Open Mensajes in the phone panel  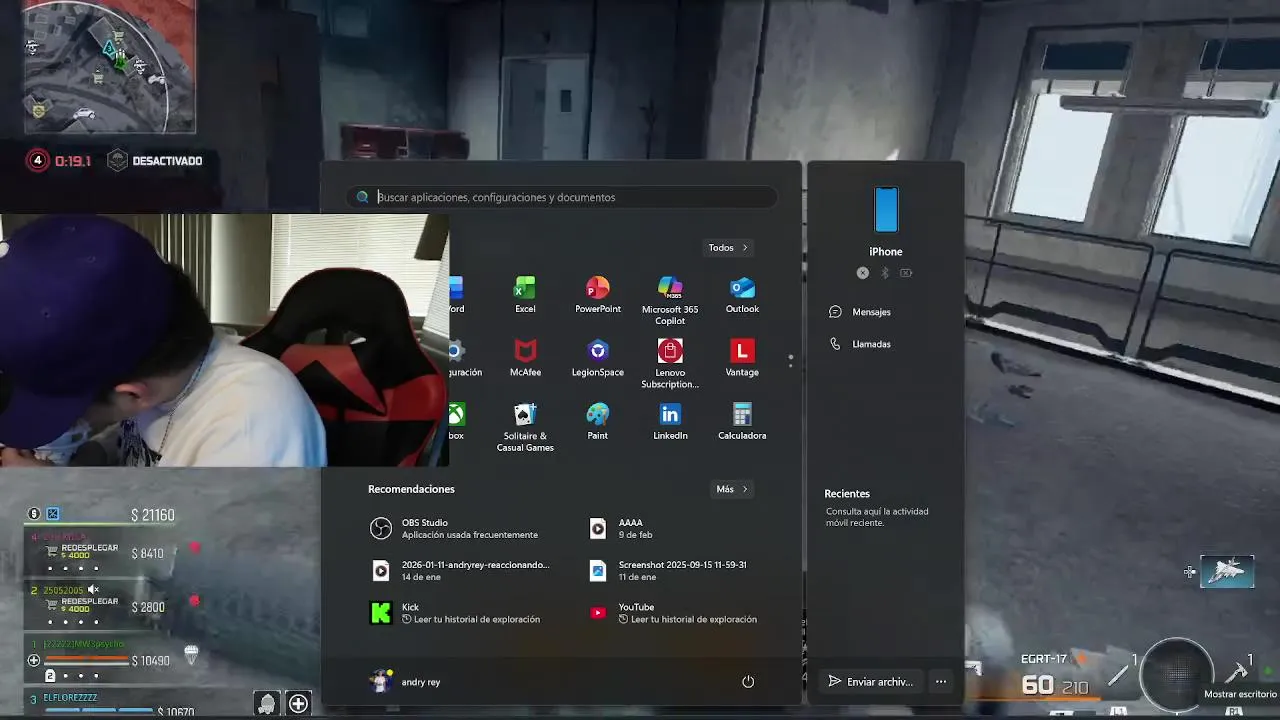(x=860, y=312)
